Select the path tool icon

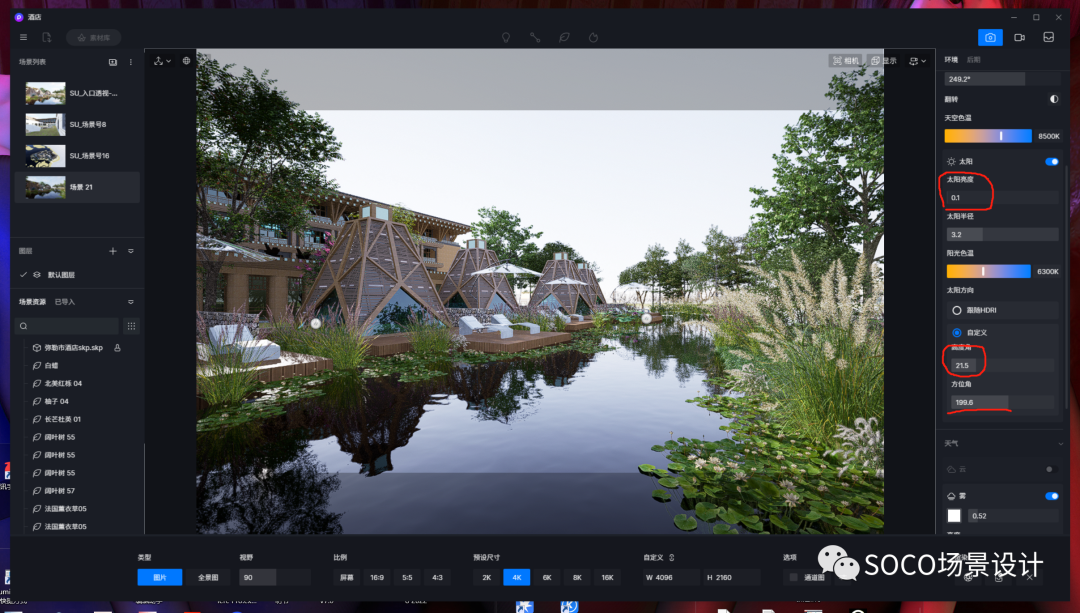535,37
